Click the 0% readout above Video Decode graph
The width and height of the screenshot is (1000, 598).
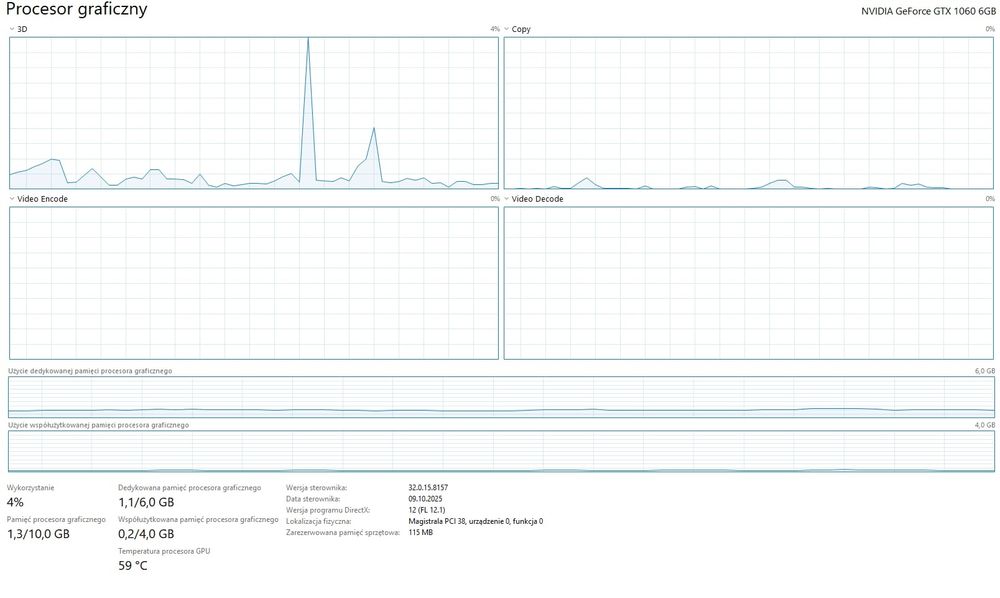[990, 199]
